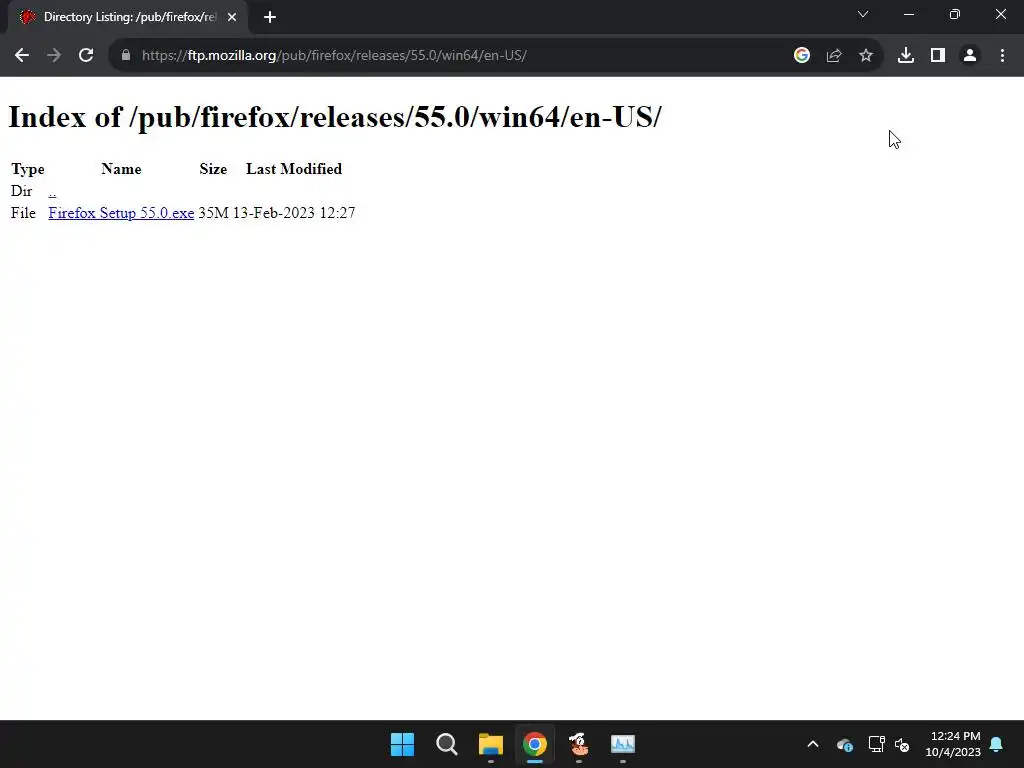The width and height of the screenshot is (1024, 768).
Task: Go back using the browser back arrow
Action: tap(22, 56)
